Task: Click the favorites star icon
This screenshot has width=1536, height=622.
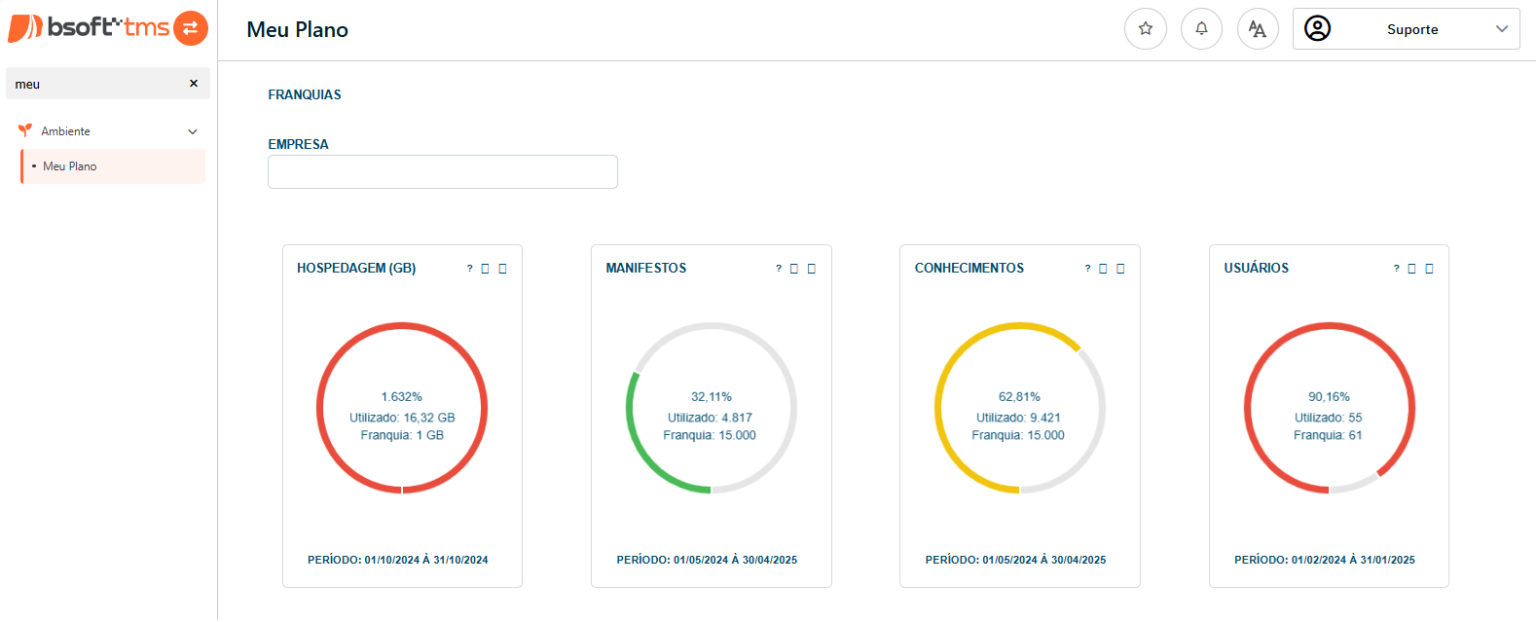Action: [x=1145, y=29]
